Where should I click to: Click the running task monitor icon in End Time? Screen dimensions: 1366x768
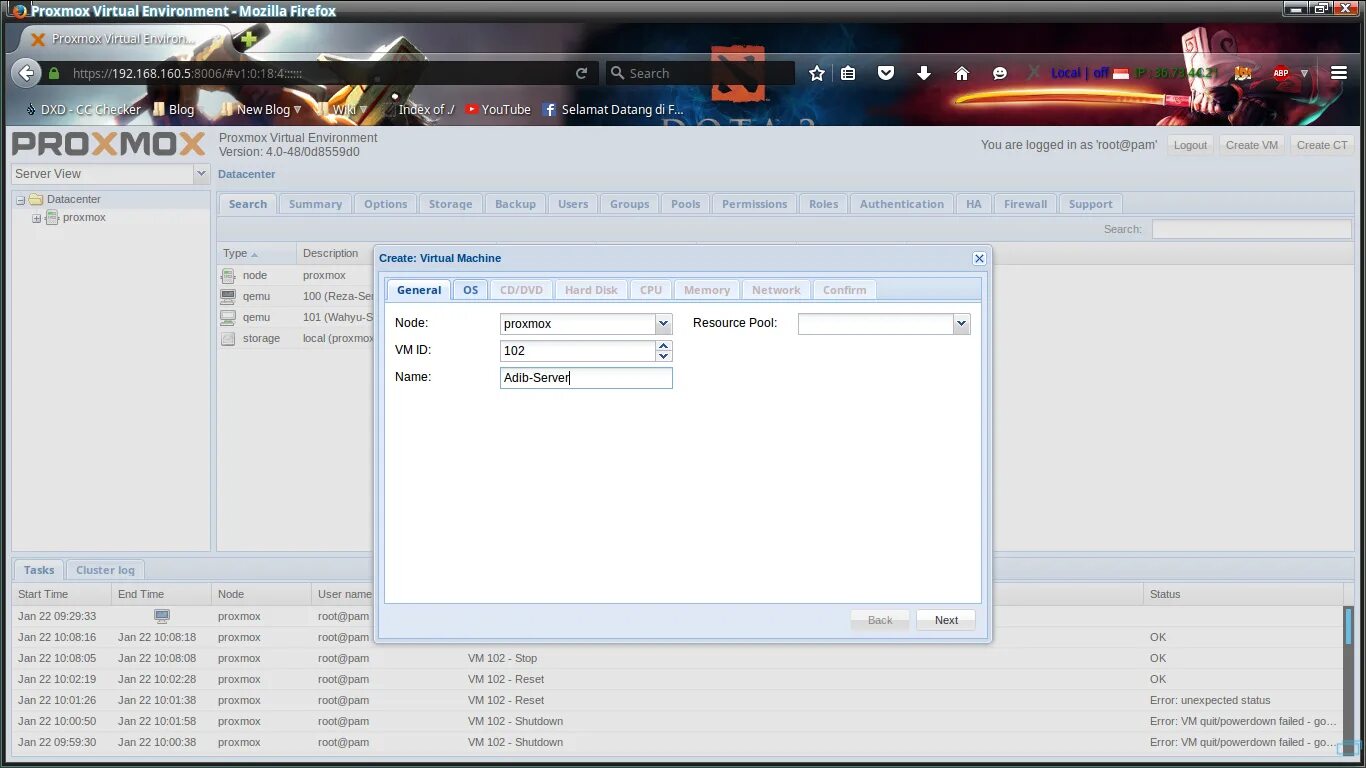tap(162, 616)
